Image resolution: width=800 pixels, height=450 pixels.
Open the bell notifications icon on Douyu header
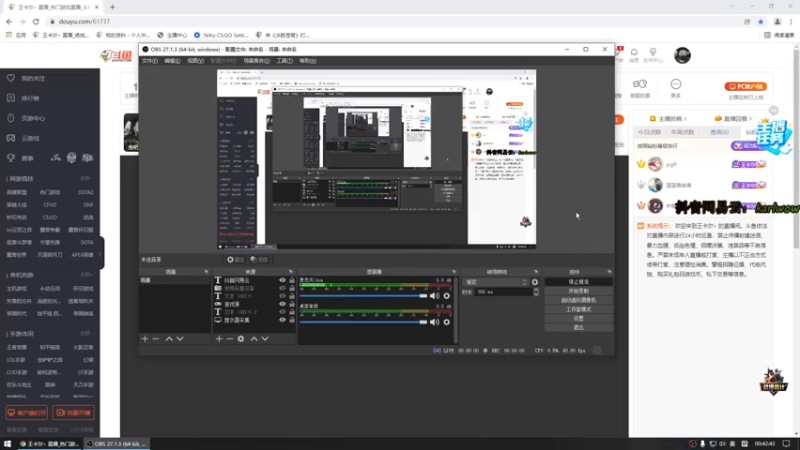point(634,52)
